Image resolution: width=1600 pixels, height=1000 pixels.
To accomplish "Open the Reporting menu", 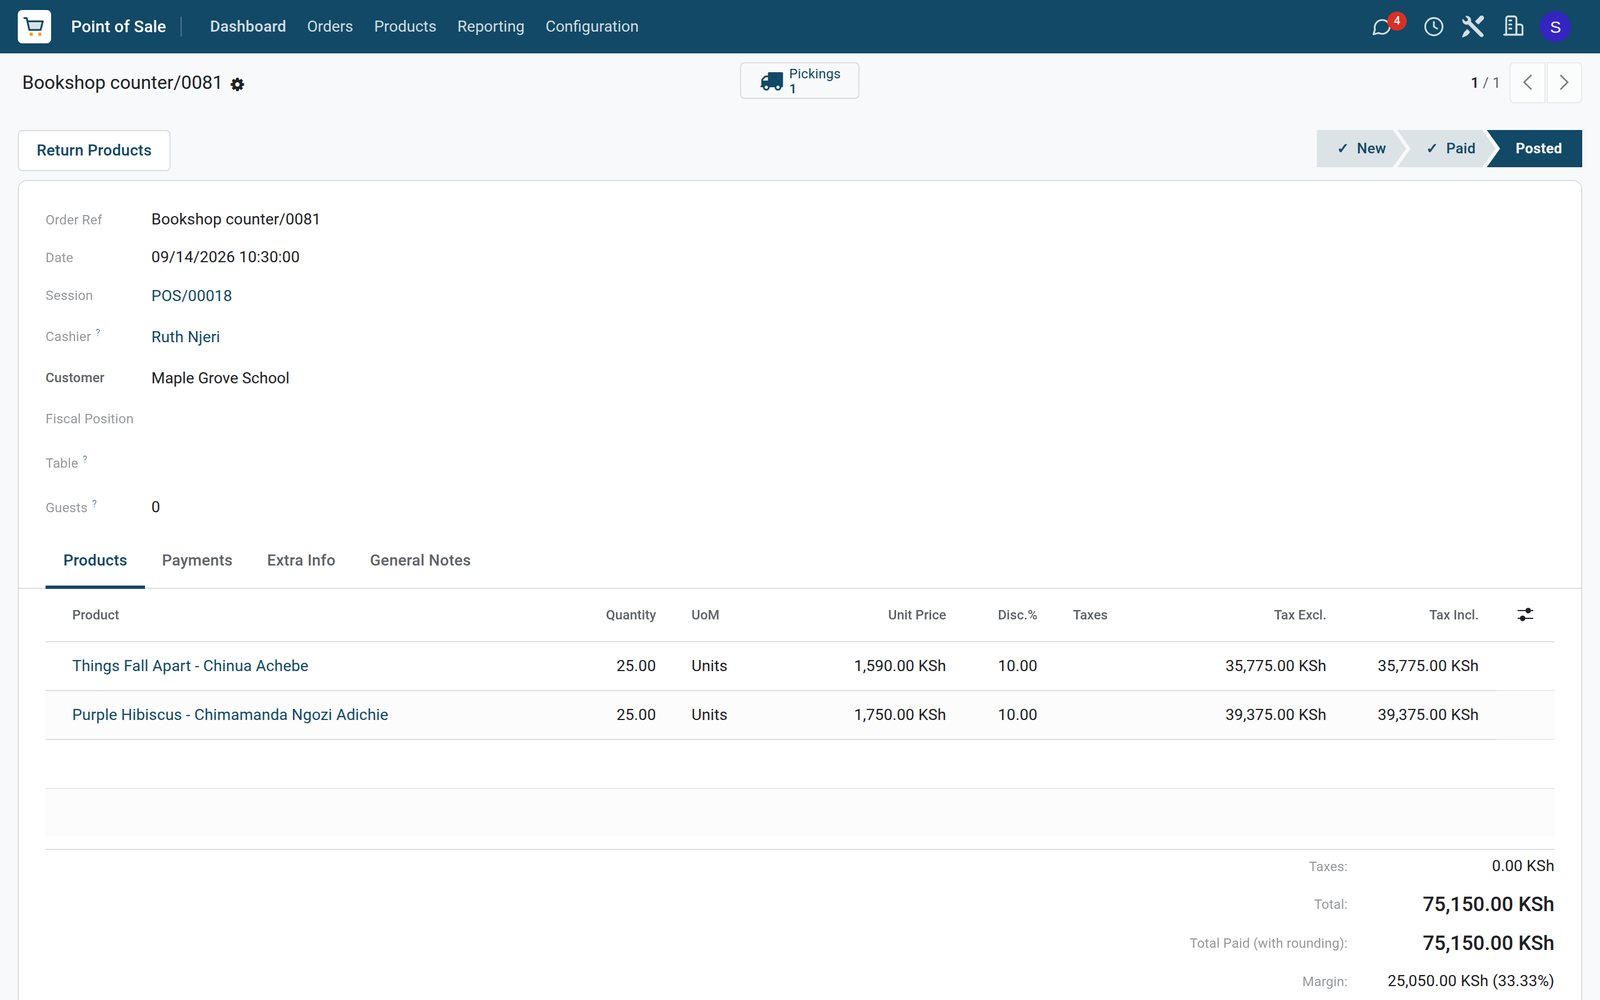I will click(x=491, y=27).
